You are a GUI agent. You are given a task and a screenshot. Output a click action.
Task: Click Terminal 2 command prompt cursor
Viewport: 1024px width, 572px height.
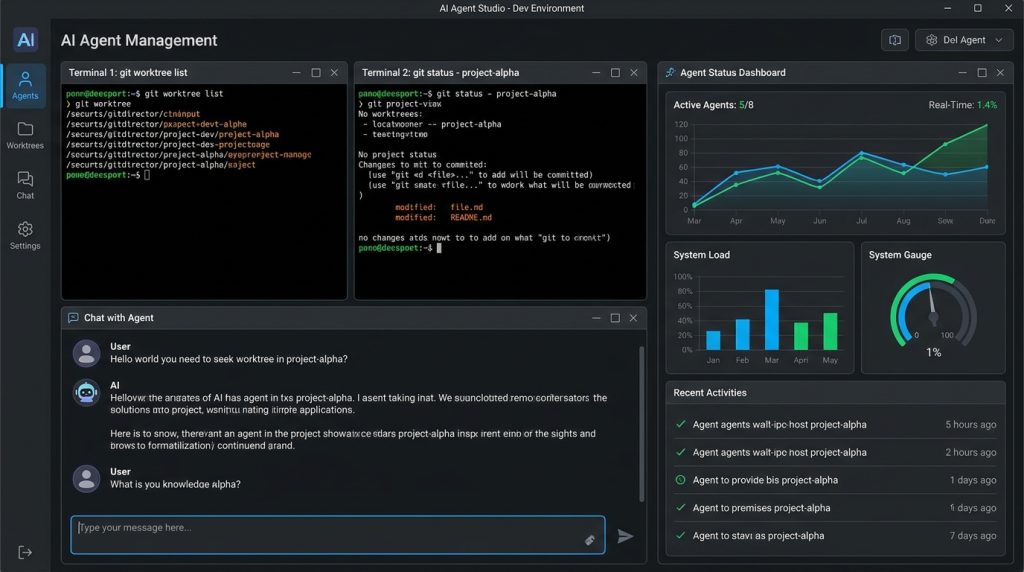pyautogui.click(x=440, y=248)
